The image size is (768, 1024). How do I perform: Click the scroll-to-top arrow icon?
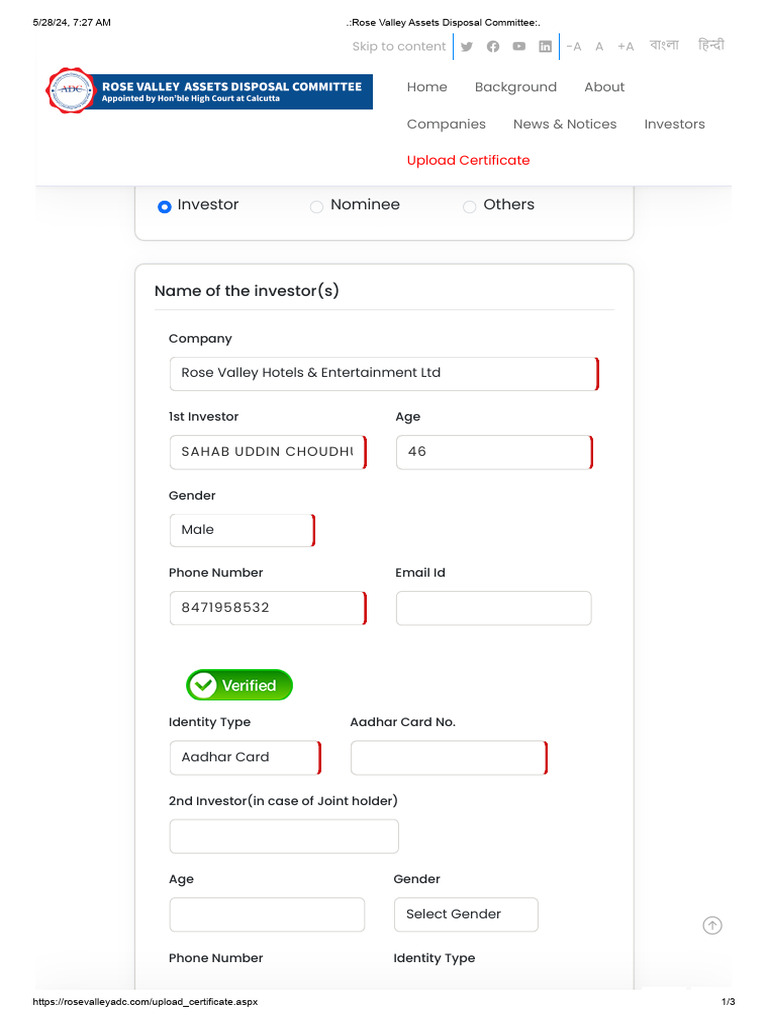point(712,925)
